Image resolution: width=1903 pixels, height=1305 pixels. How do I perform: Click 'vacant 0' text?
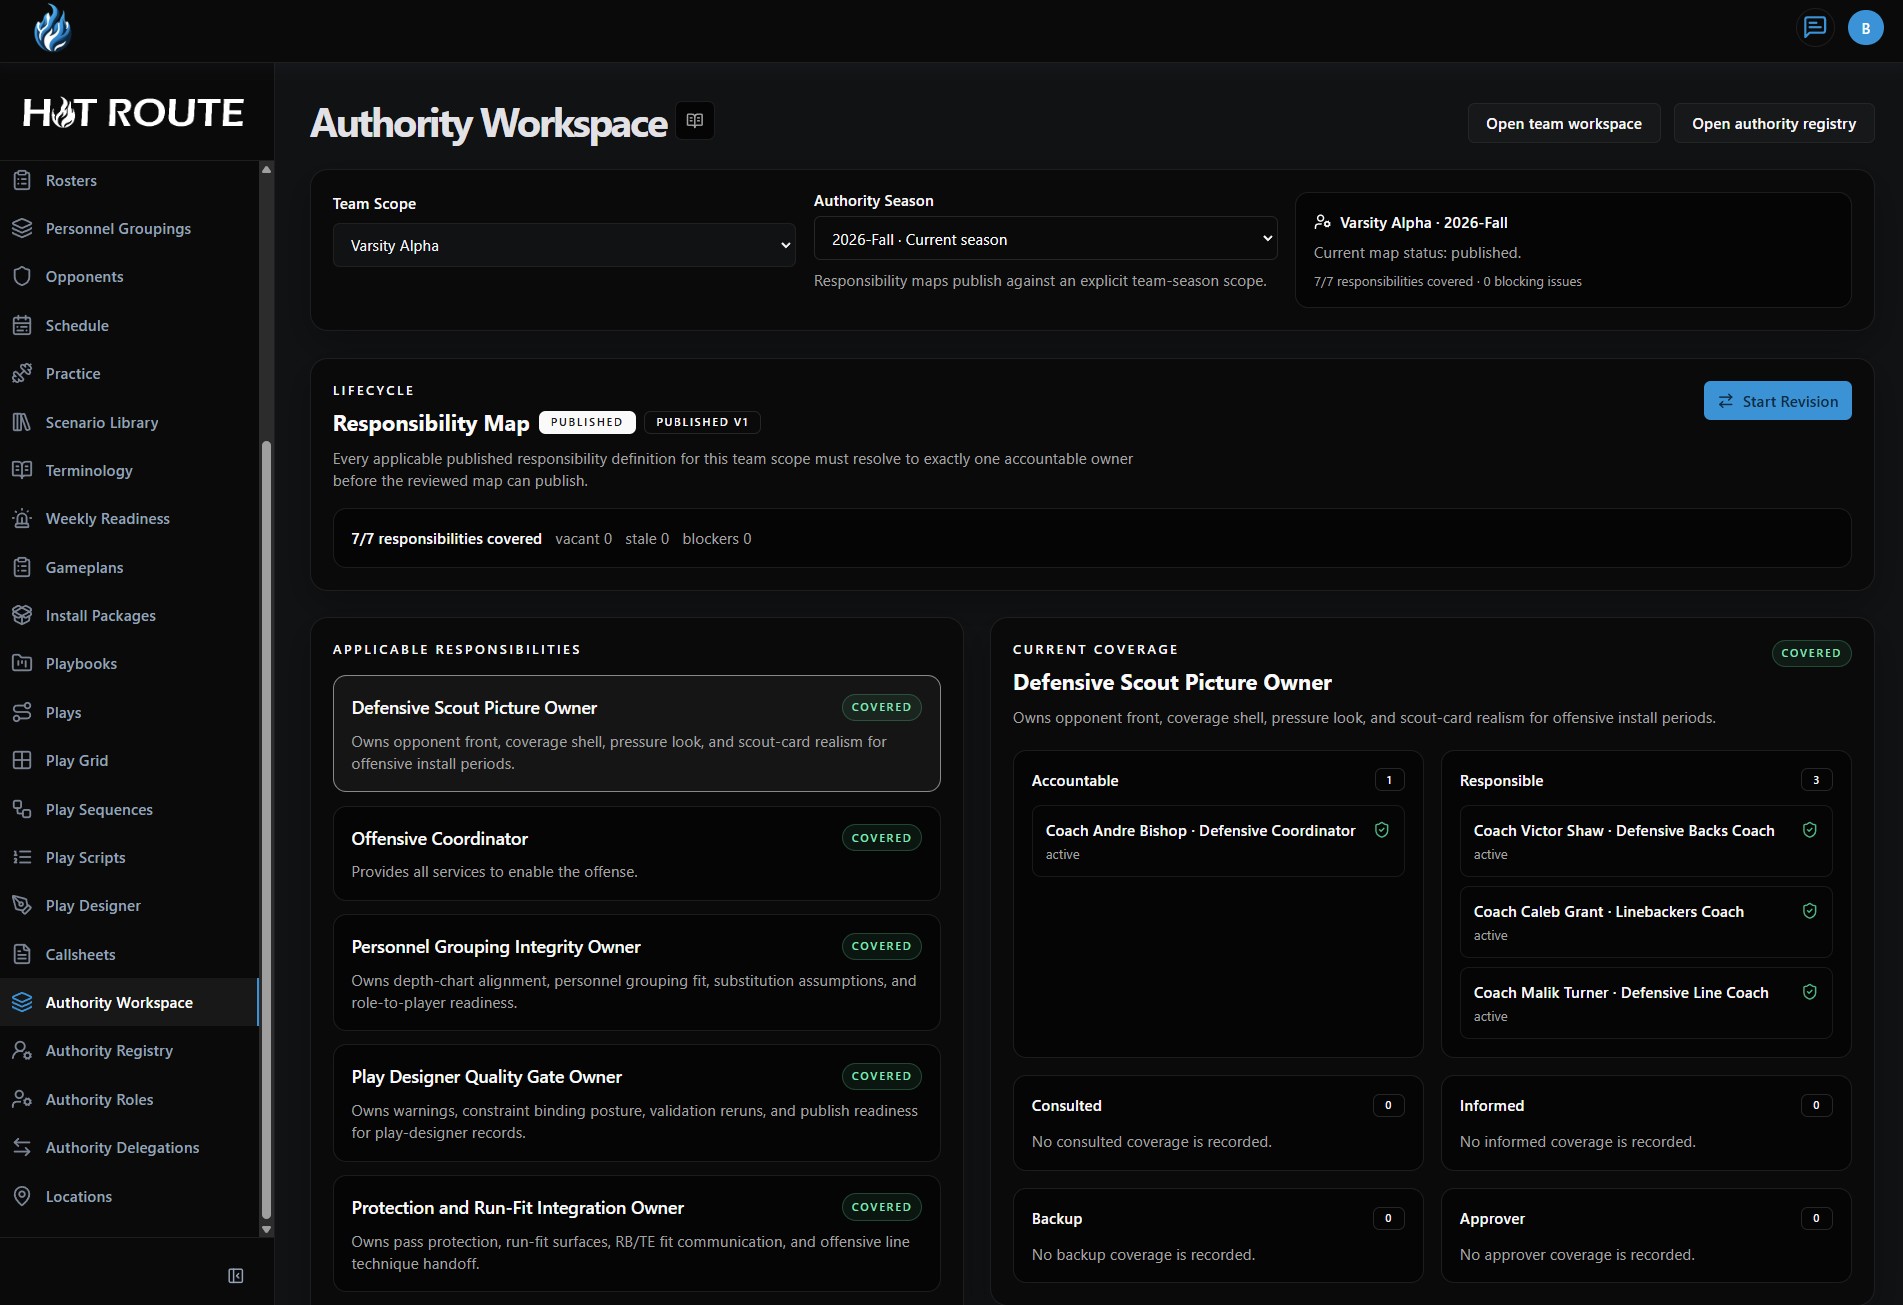[x=583, y=538]
